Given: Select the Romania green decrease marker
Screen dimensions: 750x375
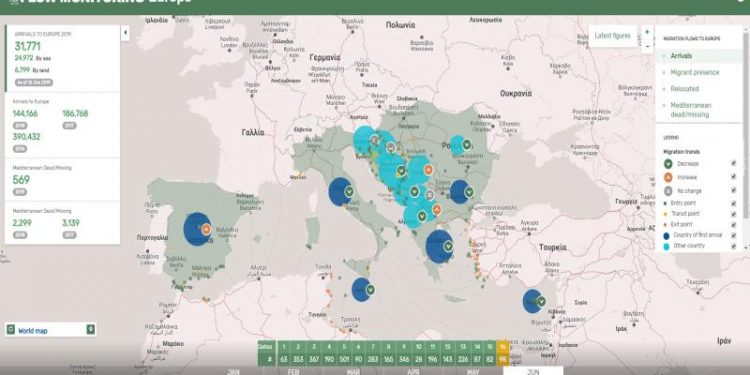Looking at the screenshot, I should (x=467, y=144).
